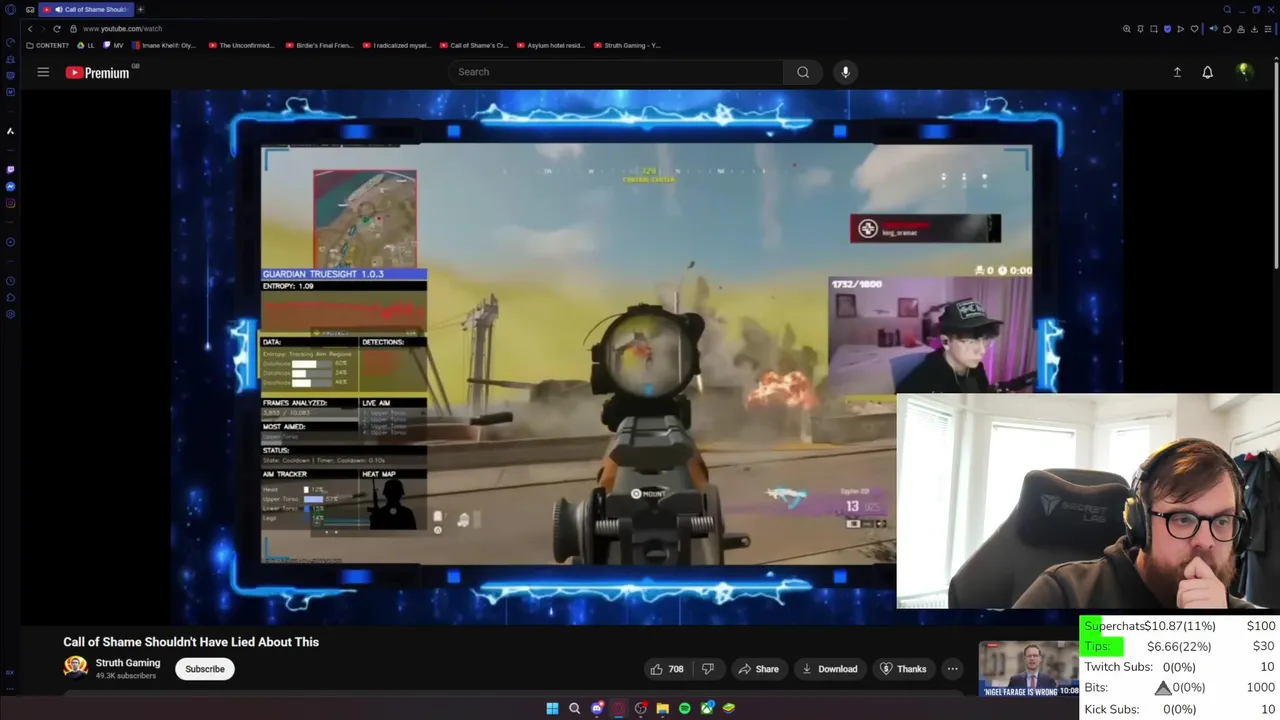Open I radicalized mysel bookmark
This screenshot has height=720, width=1280.
(396, 45)
